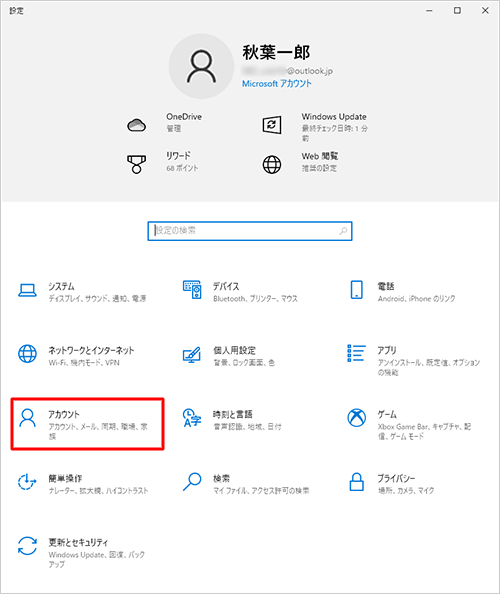500x594 pixels.
Task: Click the デバイス keyboard-speaker icon
Action: point(192,290)
